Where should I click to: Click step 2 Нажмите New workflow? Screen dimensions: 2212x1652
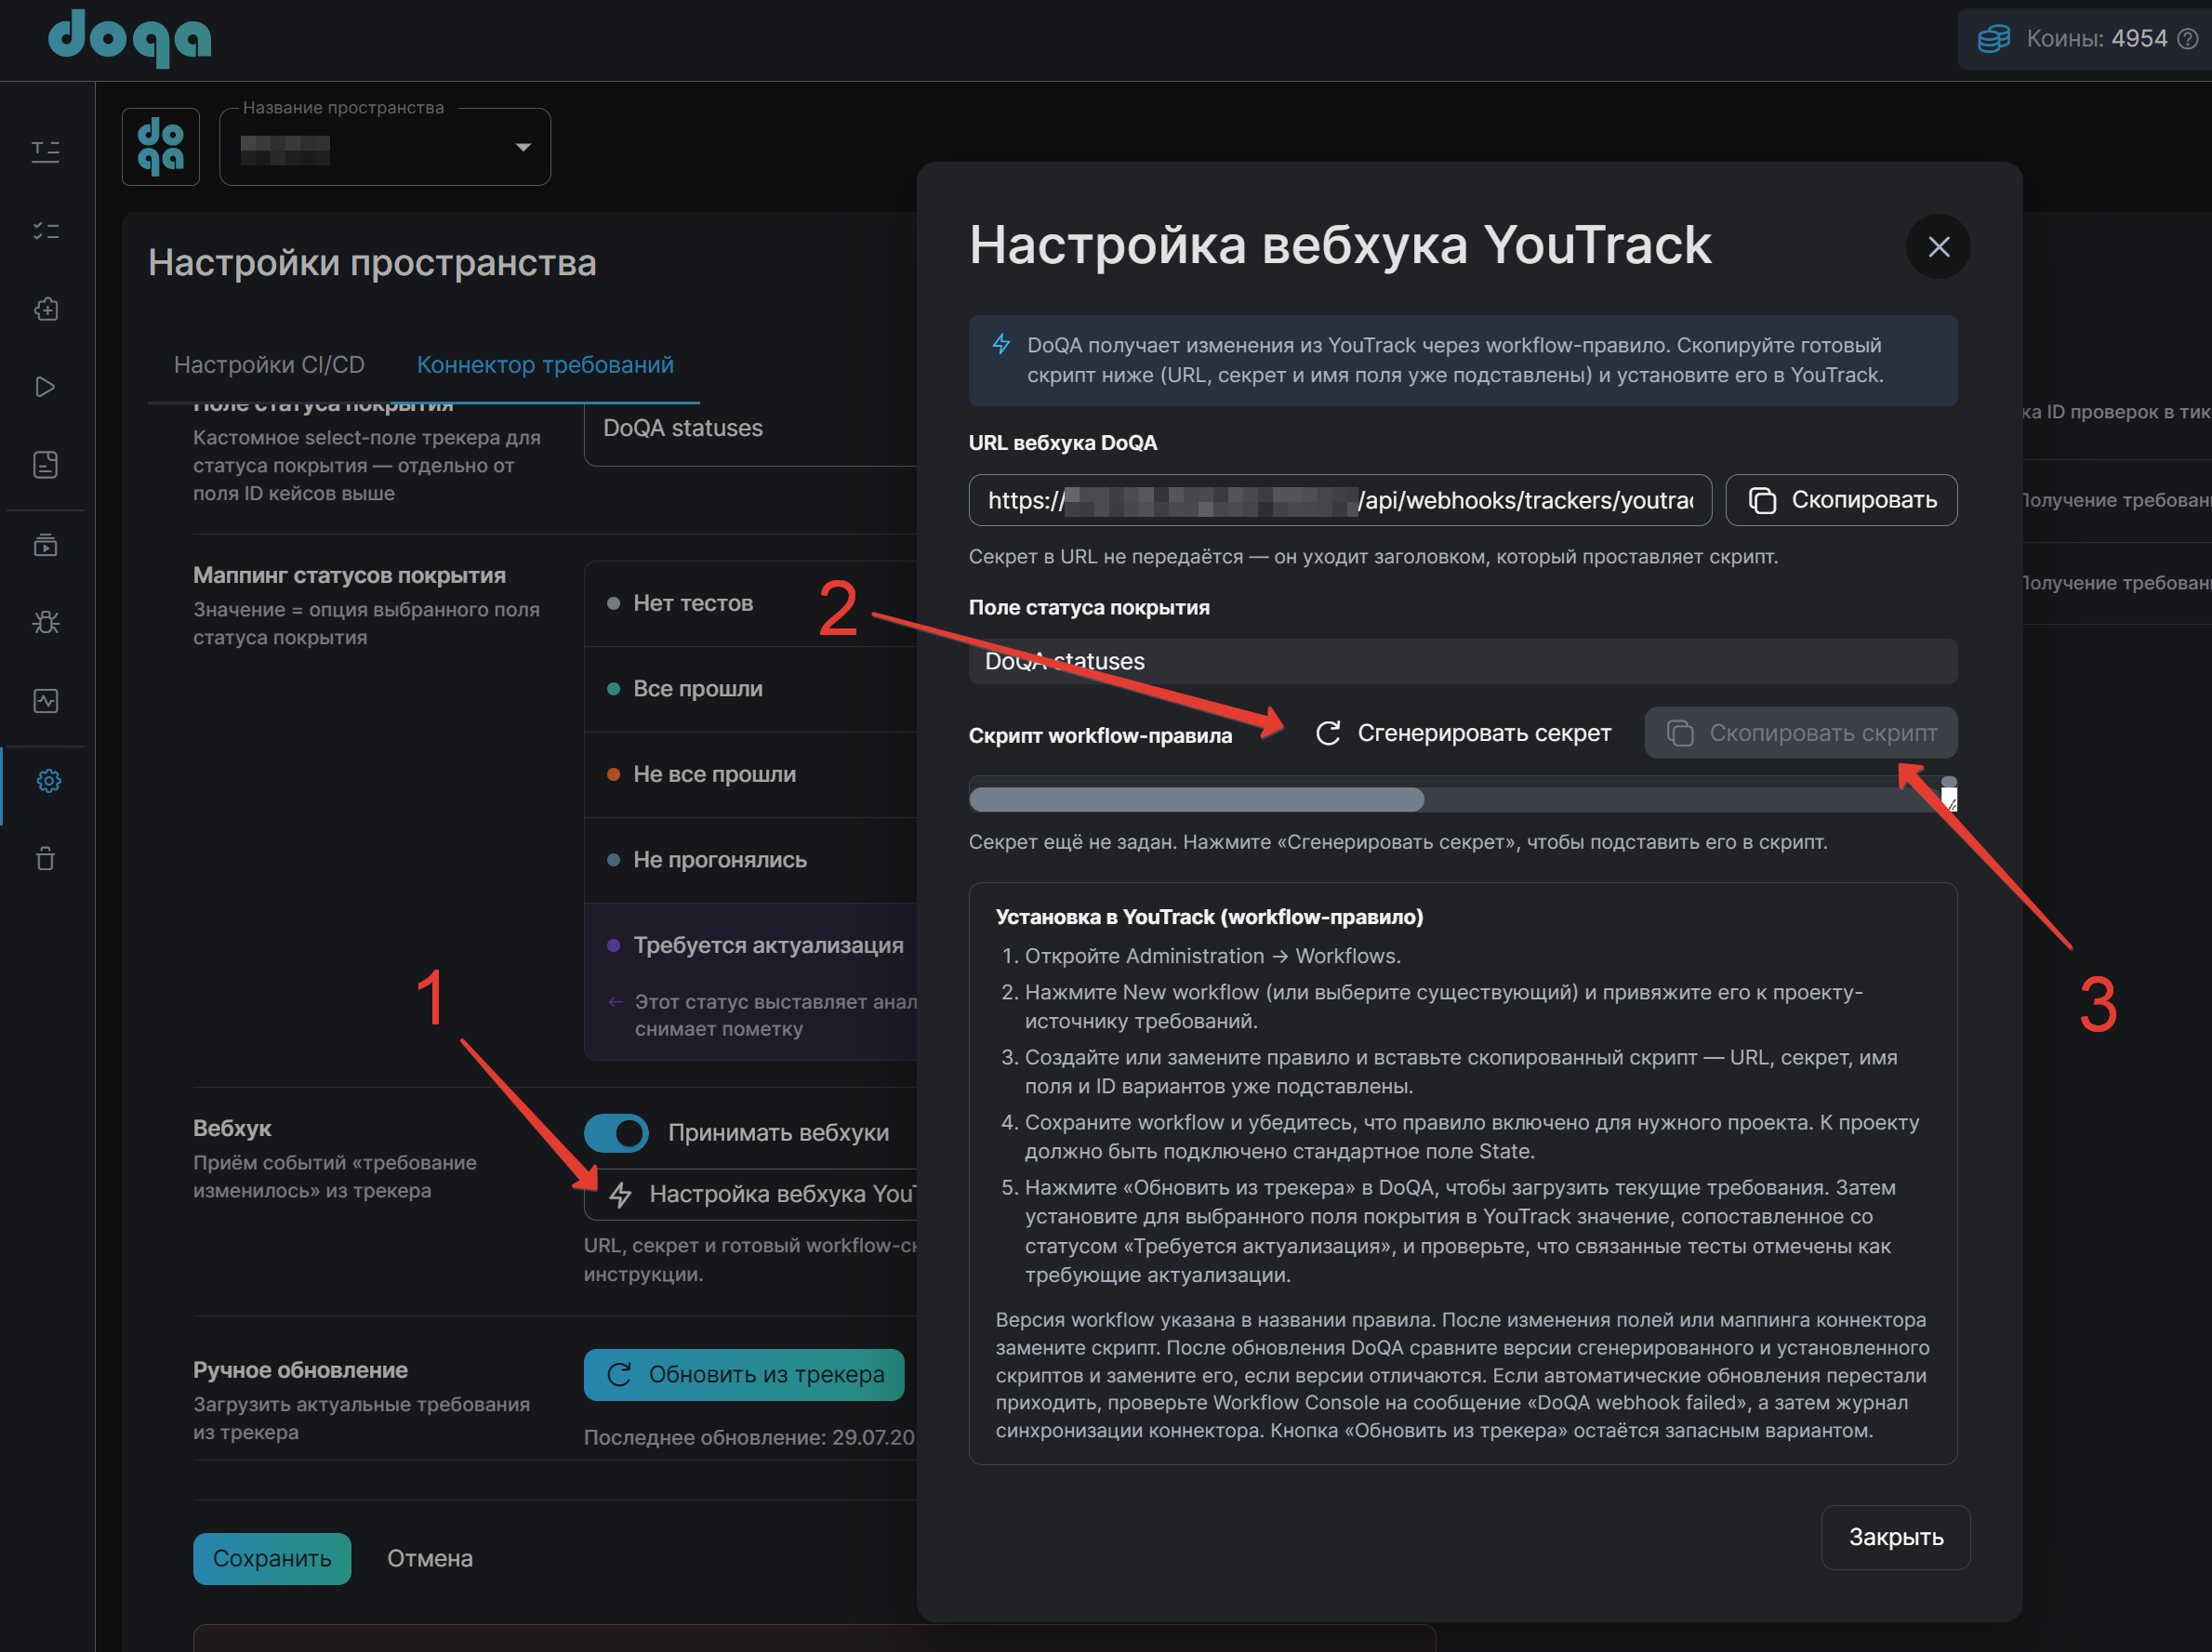[1443, 1007]
